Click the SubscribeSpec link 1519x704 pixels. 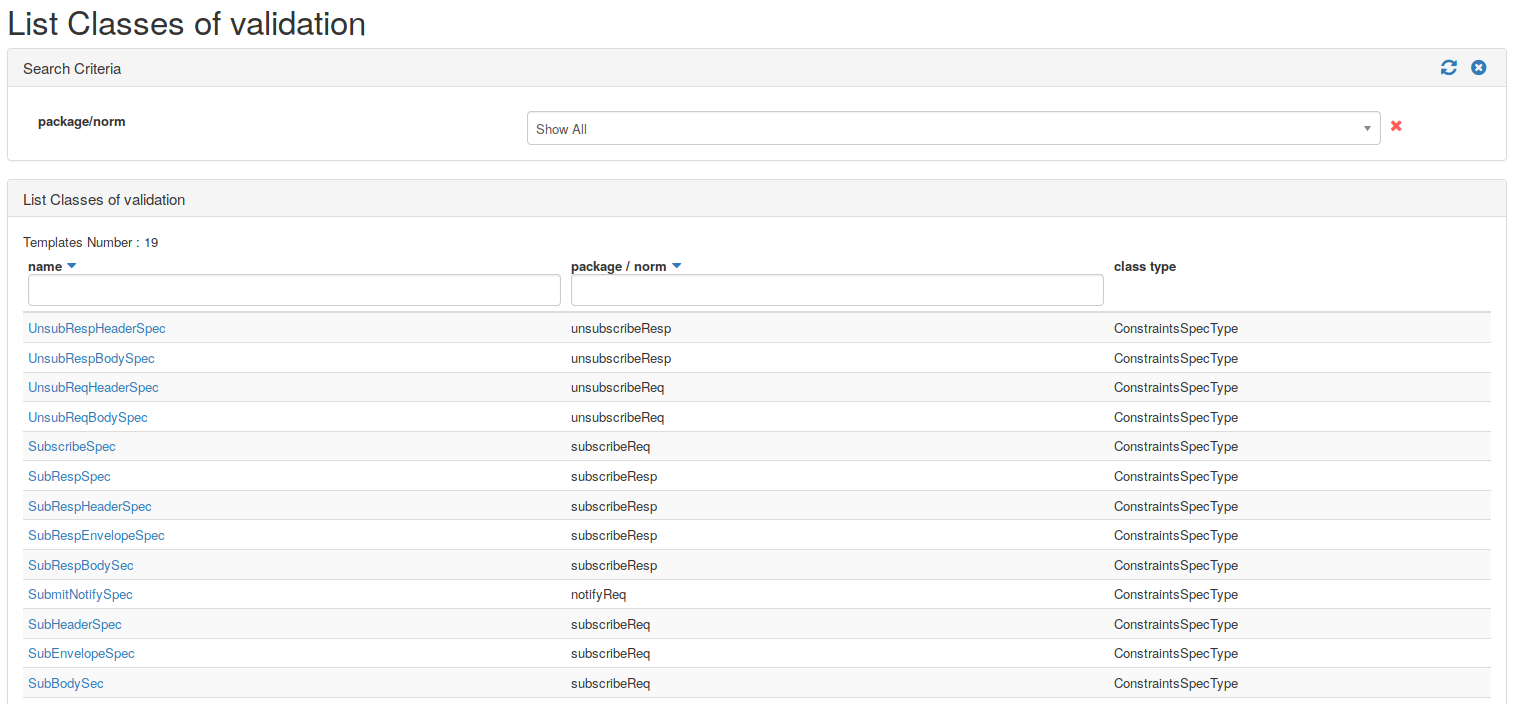[72, 446]
